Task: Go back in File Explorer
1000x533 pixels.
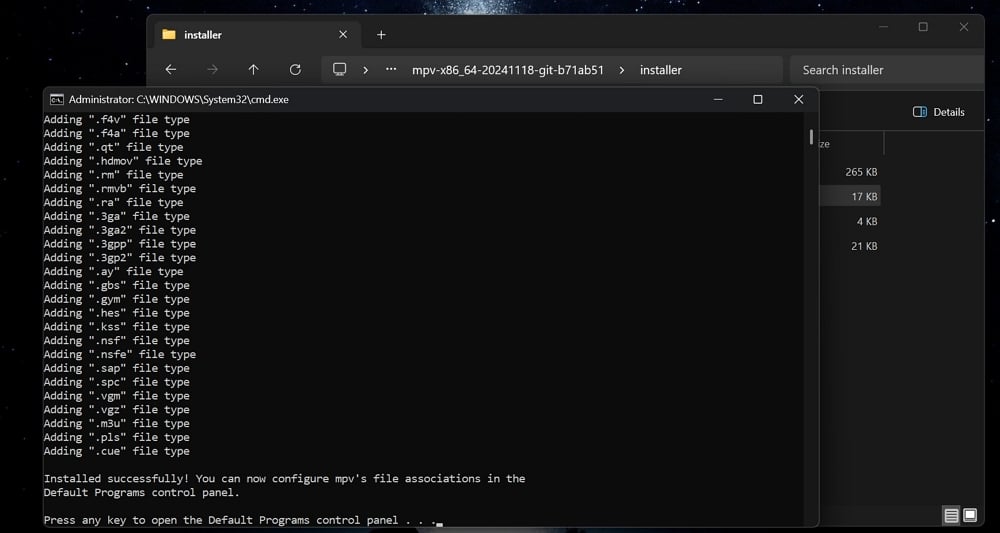Action: [170, 69]
